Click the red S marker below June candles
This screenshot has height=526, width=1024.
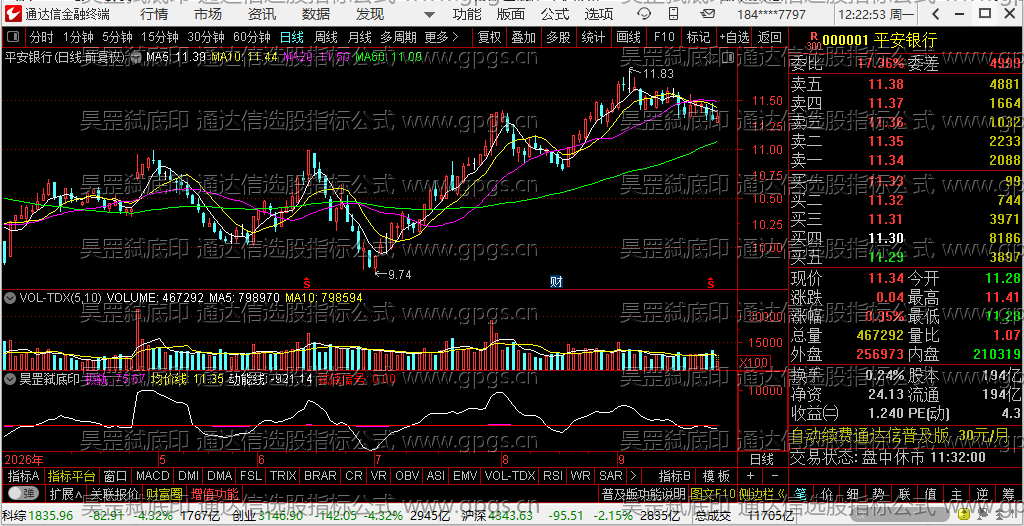(x=307, y=282)
